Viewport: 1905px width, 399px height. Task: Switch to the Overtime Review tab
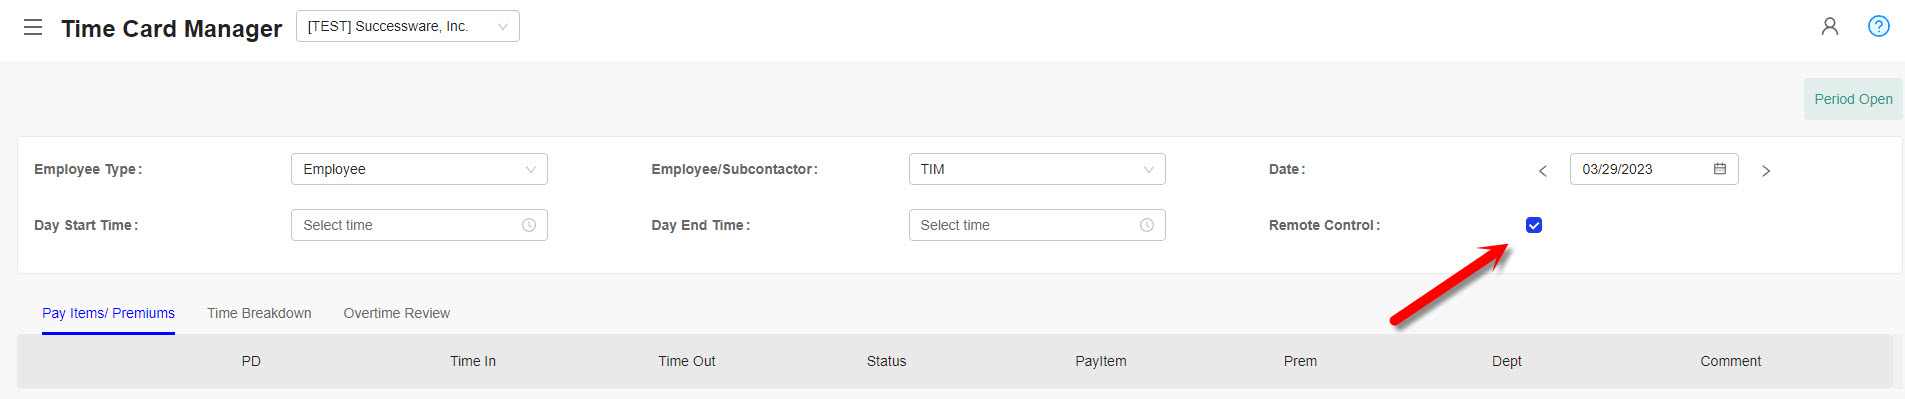coord(397,313)
